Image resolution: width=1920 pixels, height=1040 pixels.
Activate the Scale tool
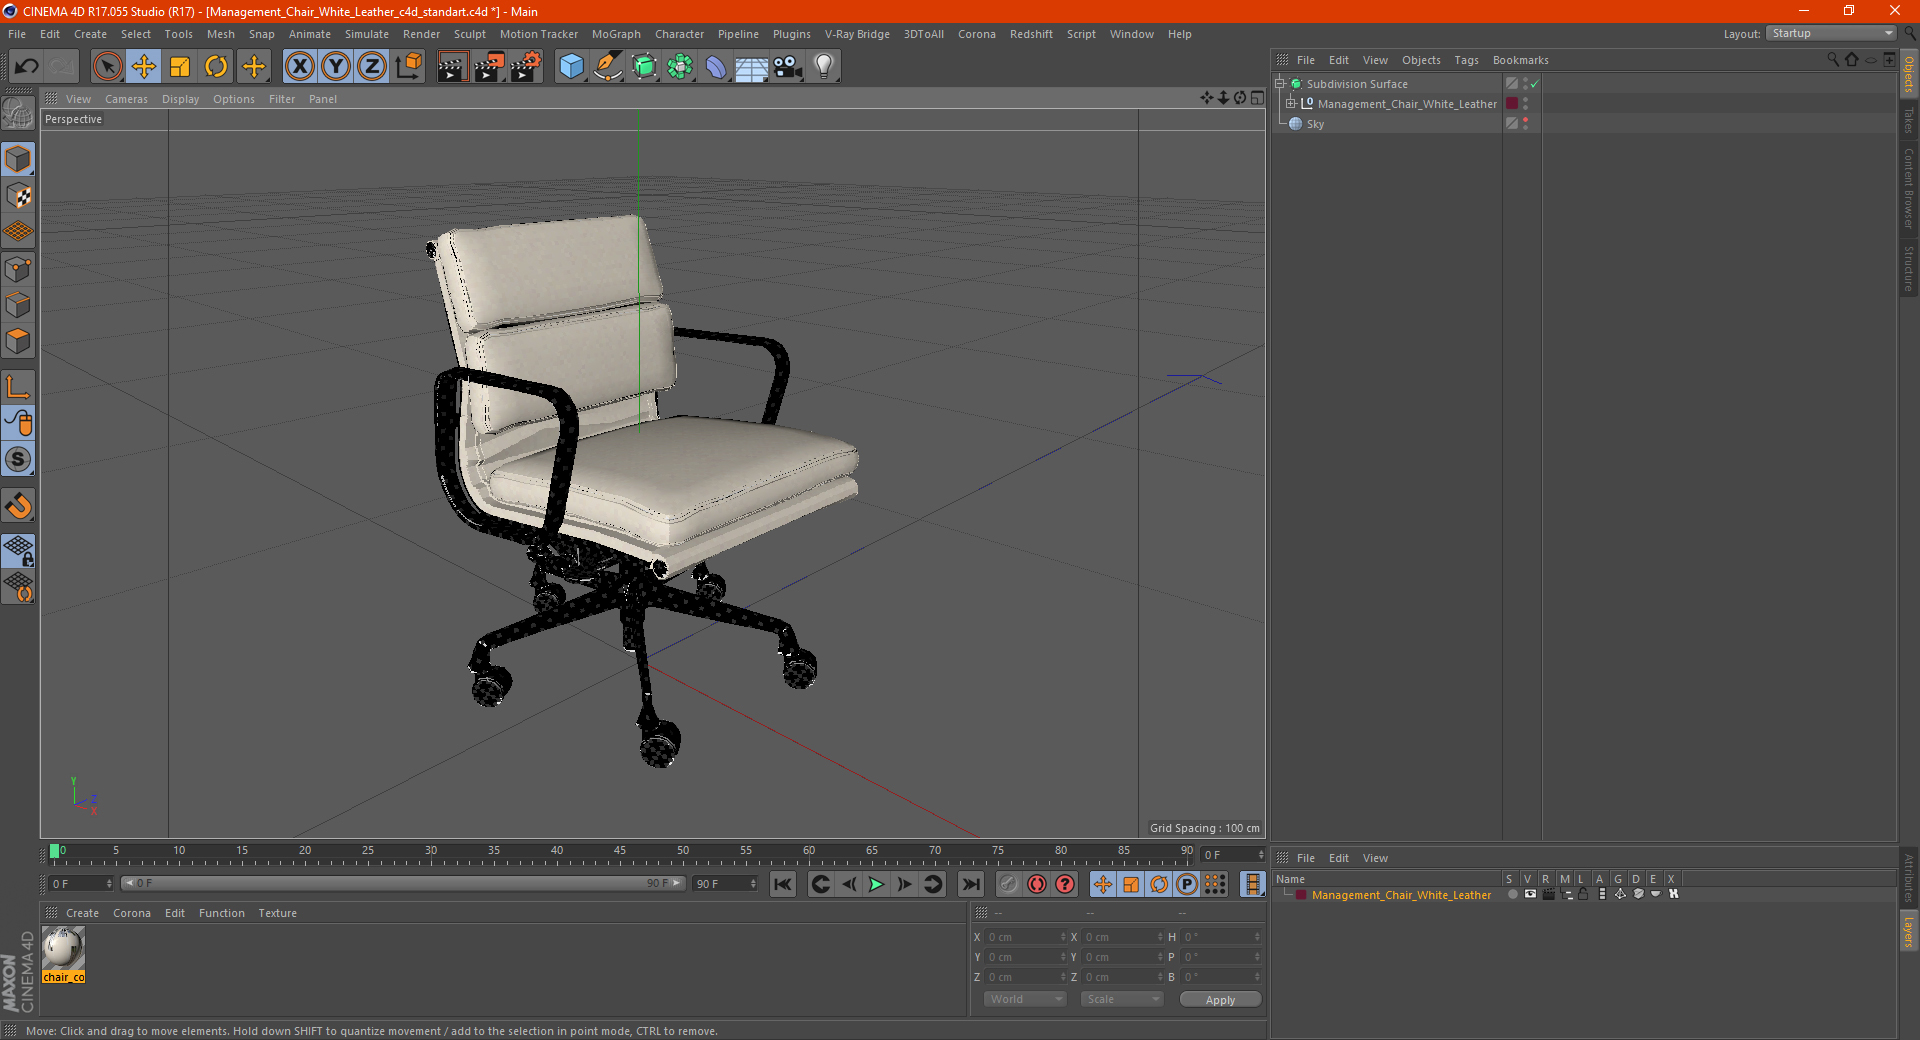tap(180, 67)
